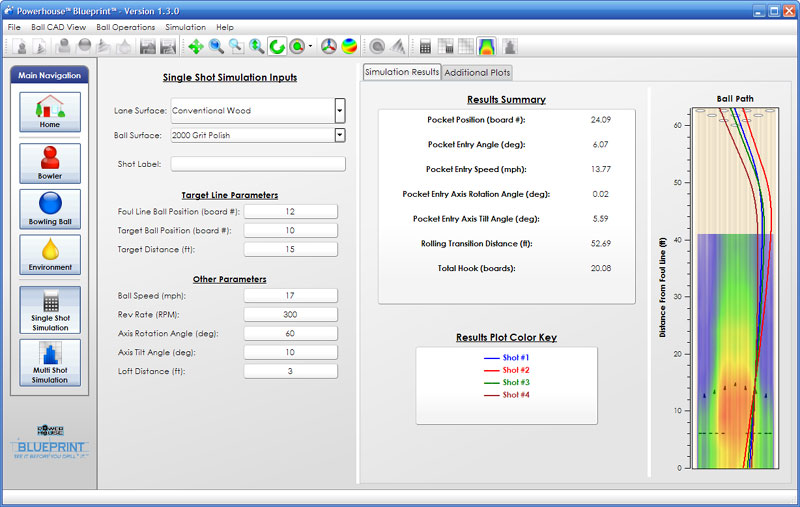Image resolution: width=800 pixels, height=507 pixels.
Task: Click the calculator toolbar icon
Action: pos(425,47)
